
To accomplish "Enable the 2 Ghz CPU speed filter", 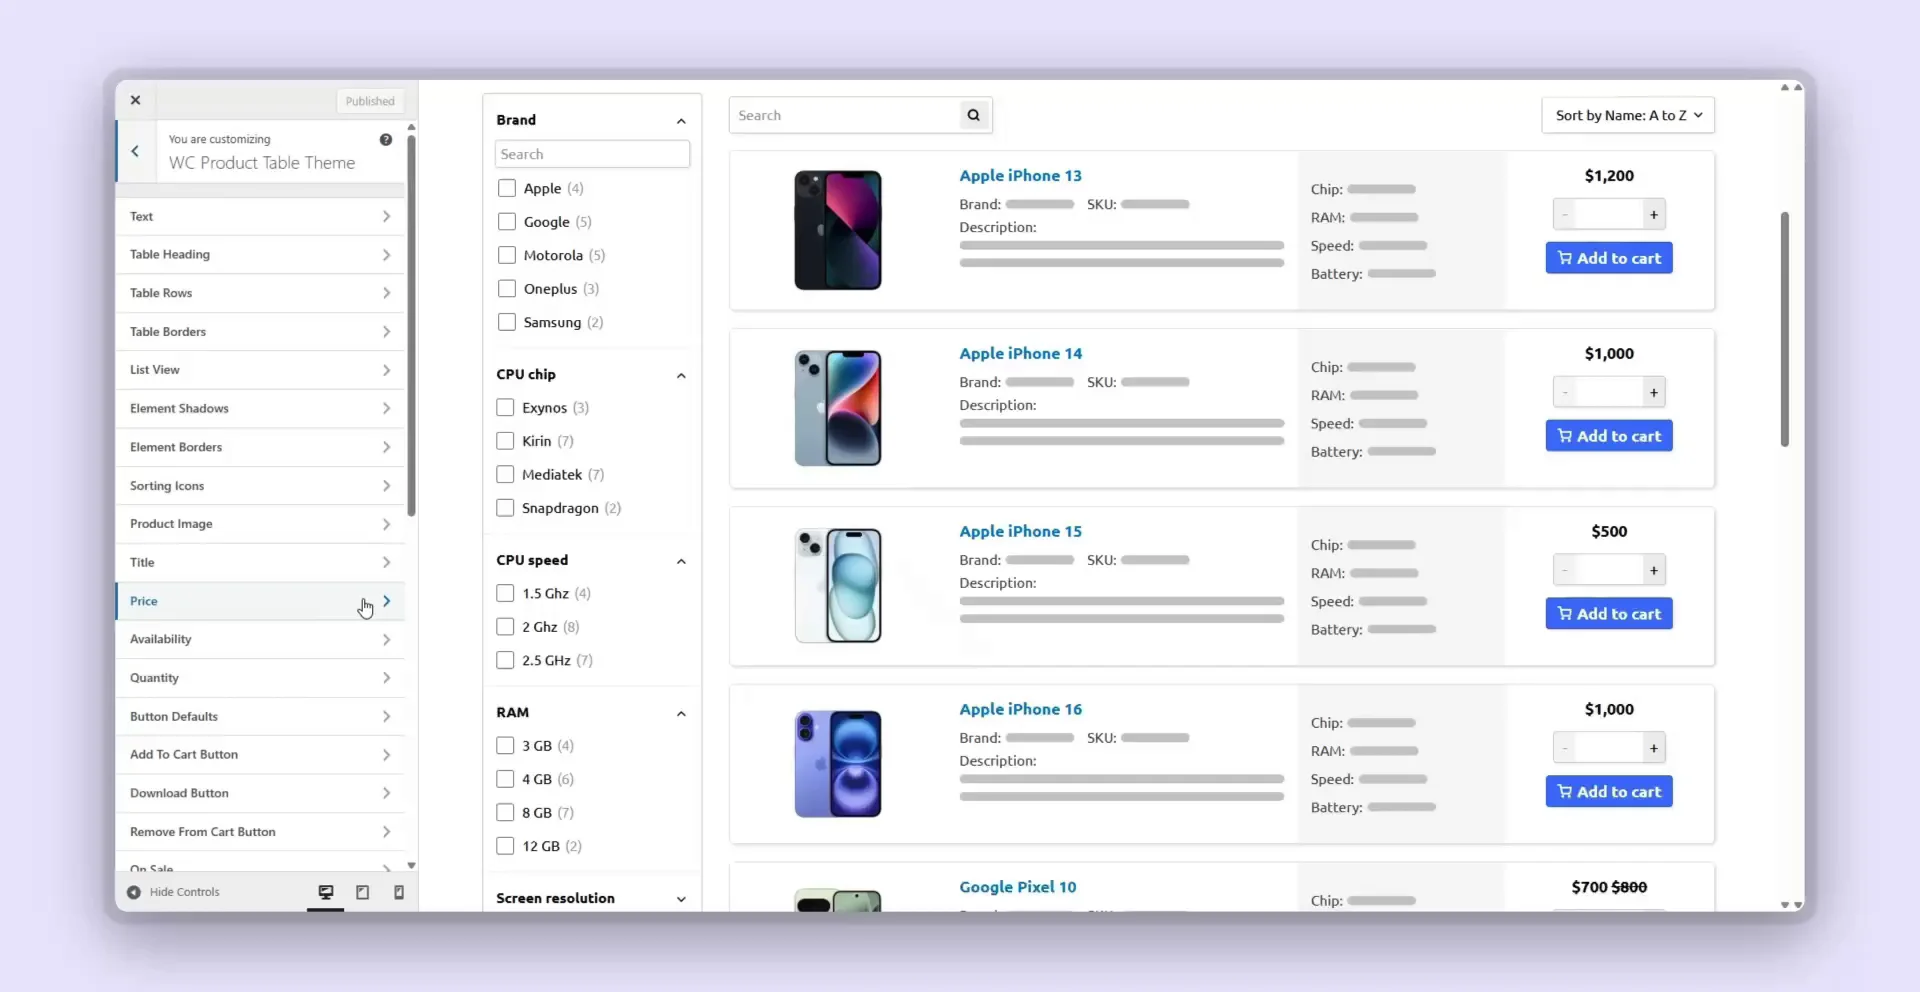I will (505, 627).
